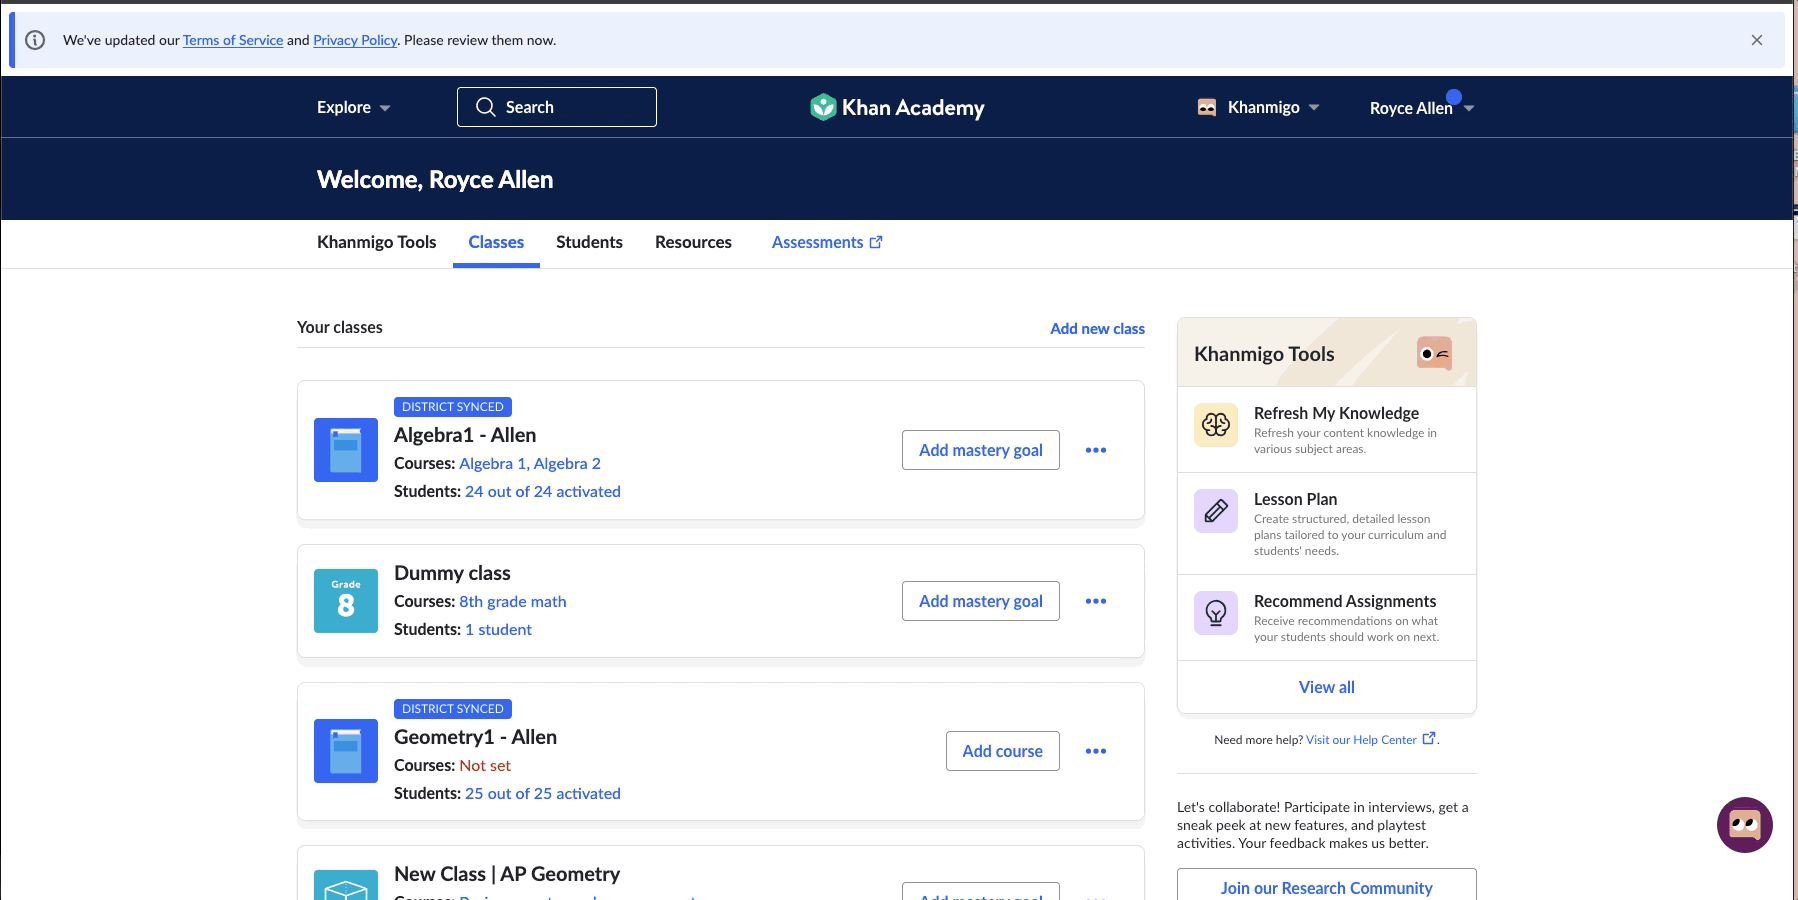The width and height of the screenshot is (1798, 900).
Task: Click the magnifying glass search icon
Action: click(486, 107)
